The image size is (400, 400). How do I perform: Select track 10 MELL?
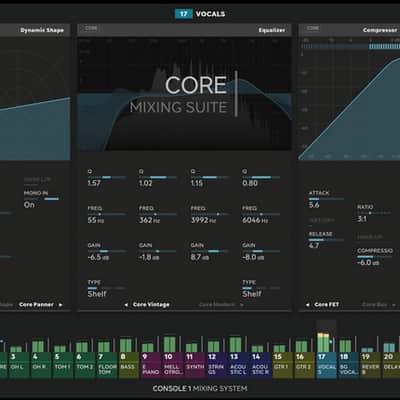point(173,365)
